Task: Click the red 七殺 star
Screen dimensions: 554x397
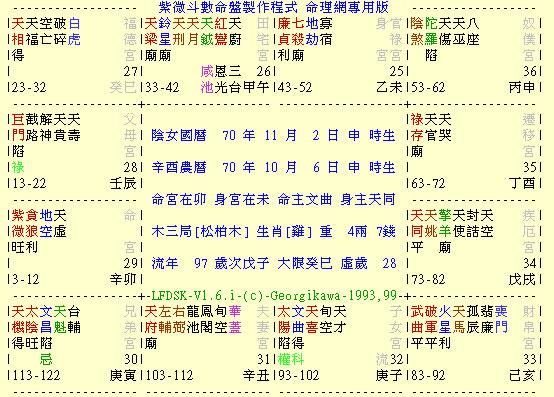Action: pyautogui.click(x=298, y=31)
